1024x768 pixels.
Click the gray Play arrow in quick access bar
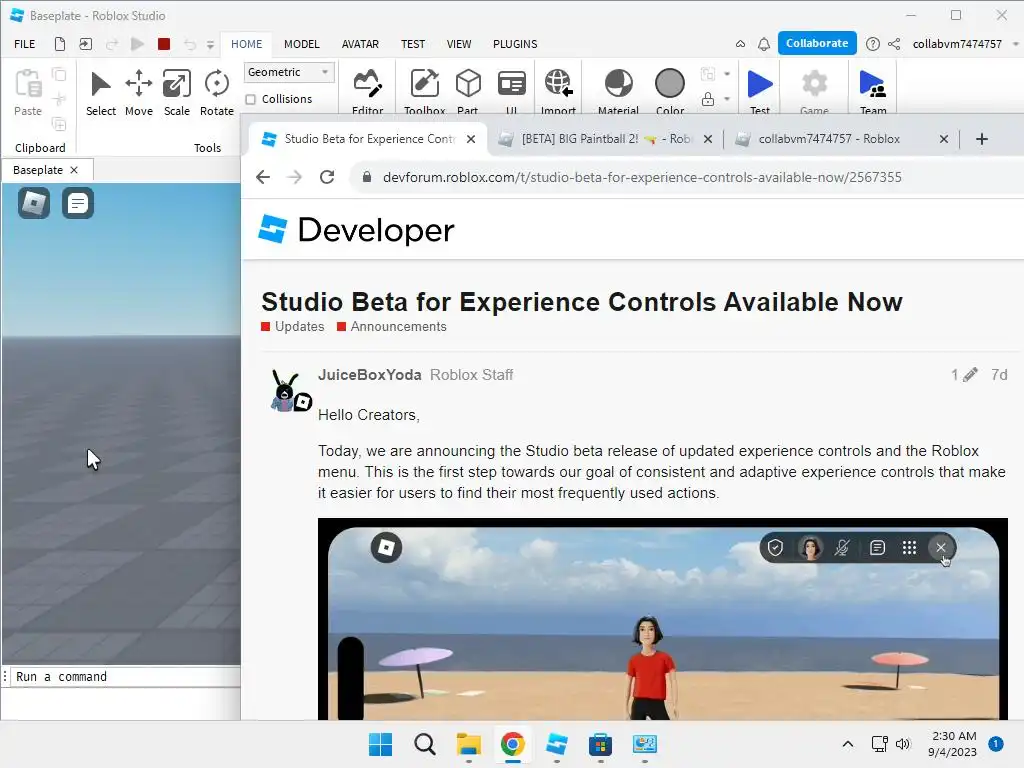point(137,44)
